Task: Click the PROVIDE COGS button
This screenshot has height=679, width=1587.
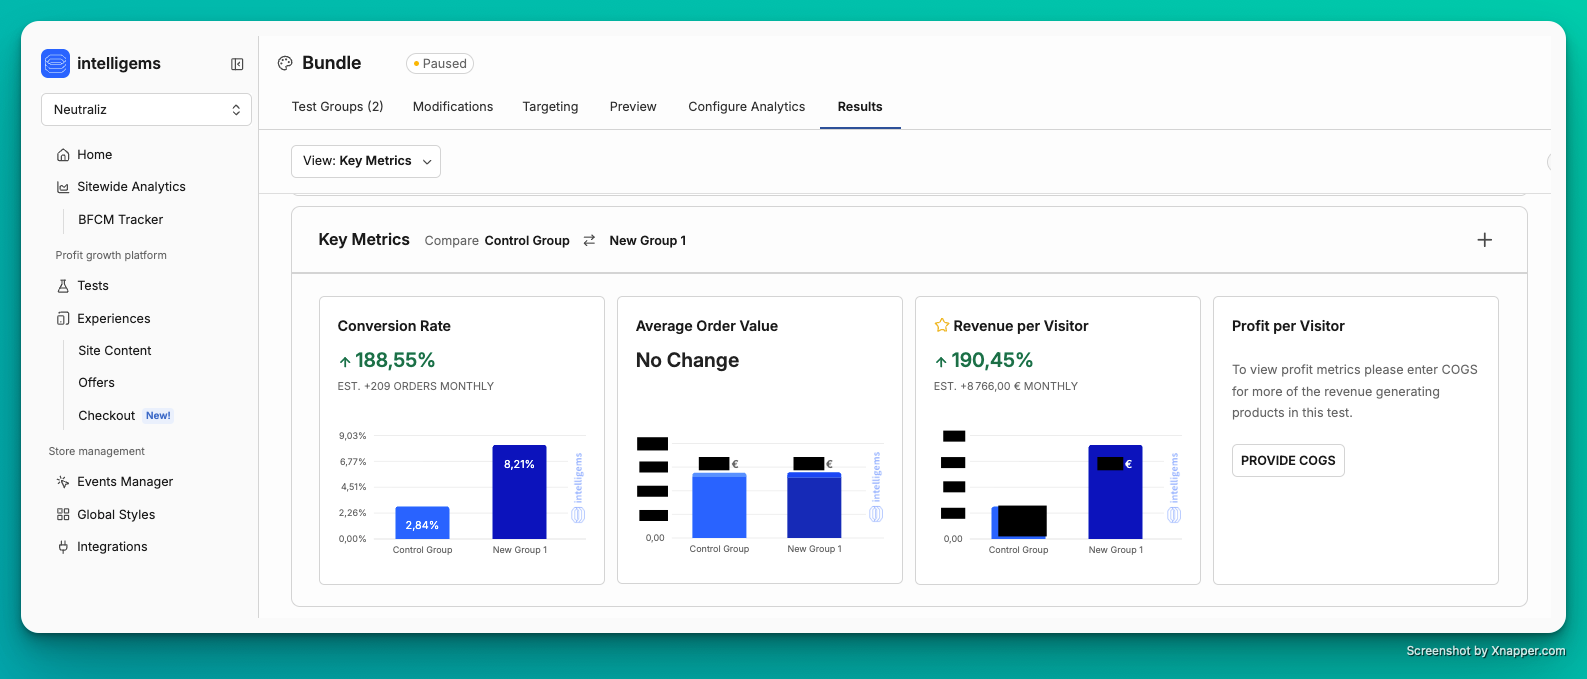Action: 1287,461
